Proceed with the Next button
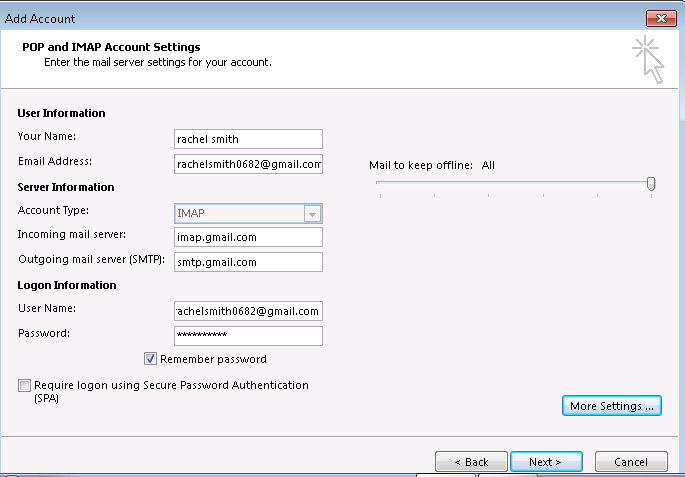The width and height of the screenshot is (685, 477). (546, 462)
